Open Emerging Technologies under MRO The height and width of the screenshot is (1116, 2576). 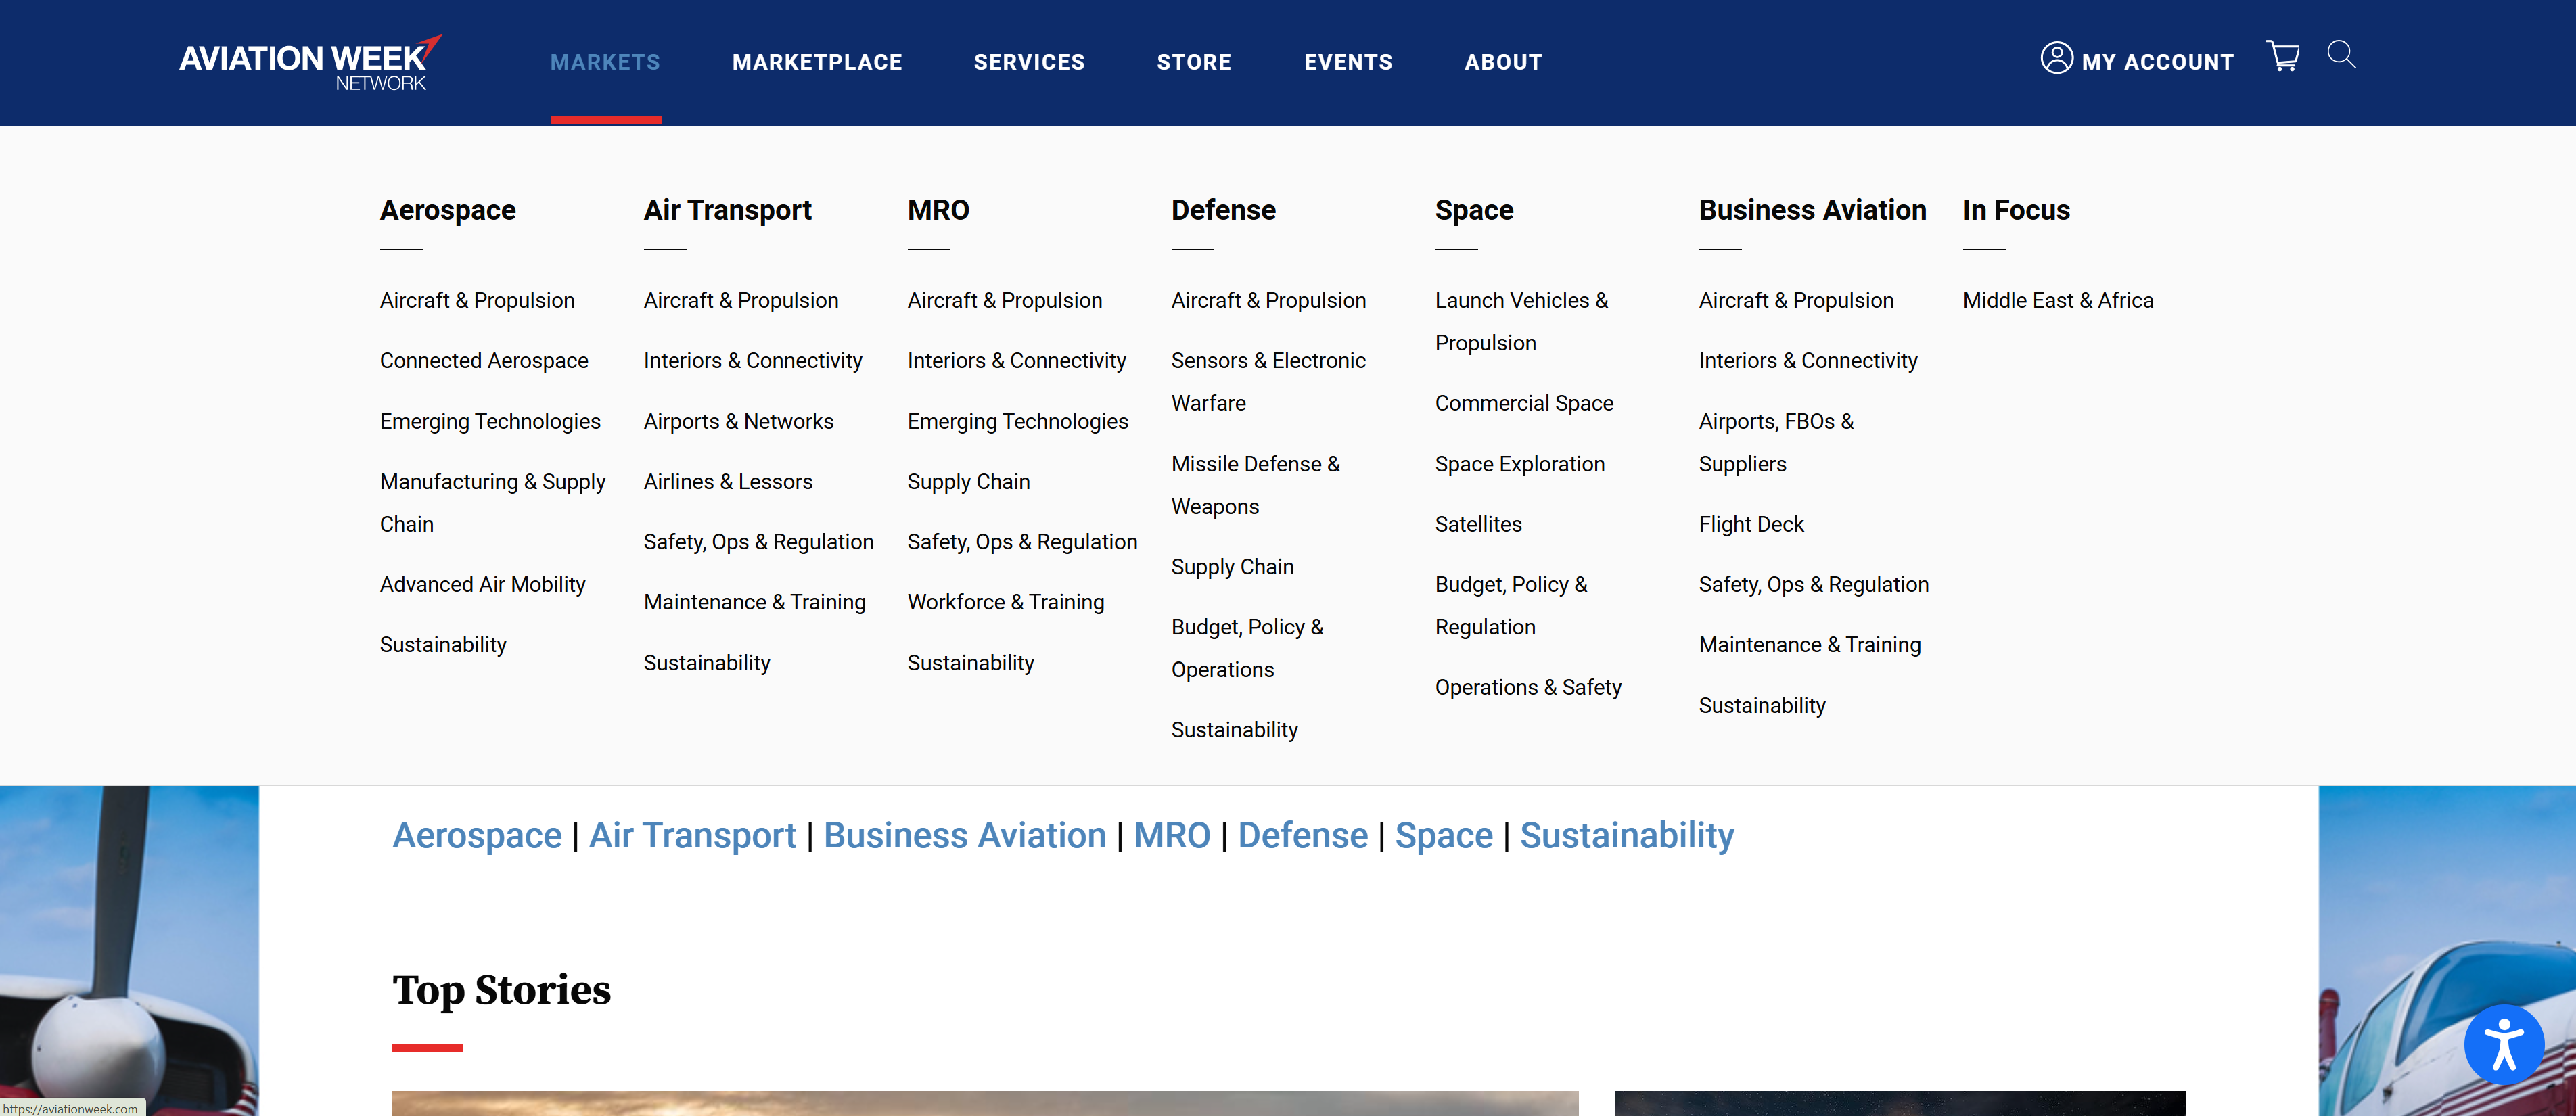point(1017,421)
